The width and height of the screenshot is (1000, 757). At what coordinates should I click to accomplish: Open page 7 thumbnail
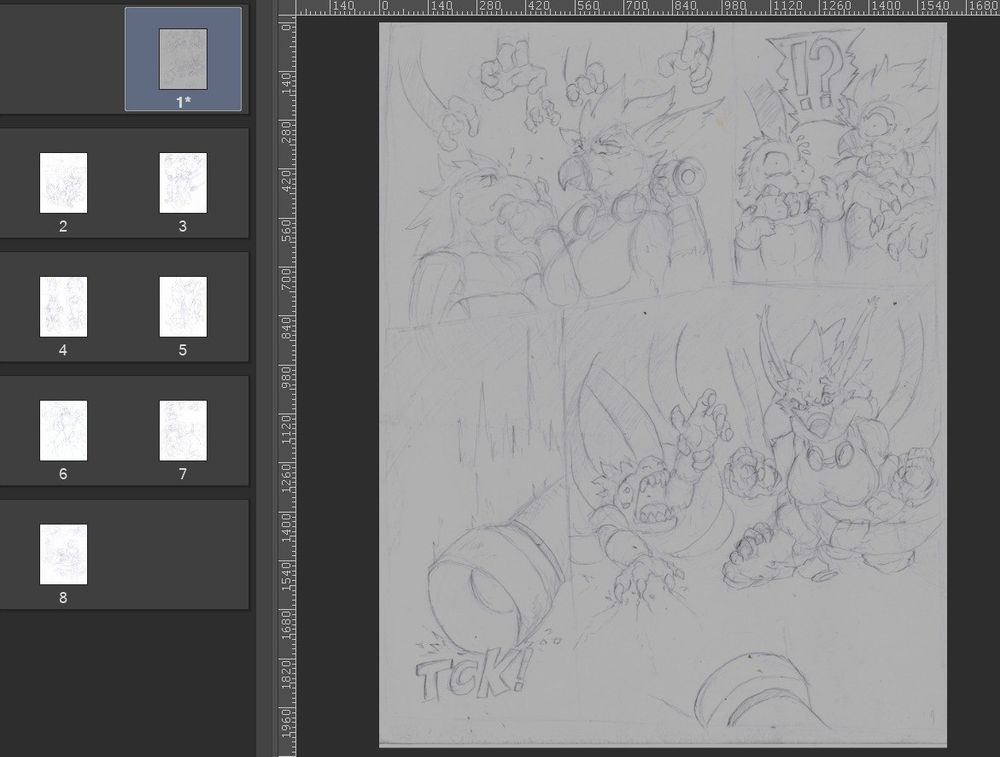pos(183,430)
